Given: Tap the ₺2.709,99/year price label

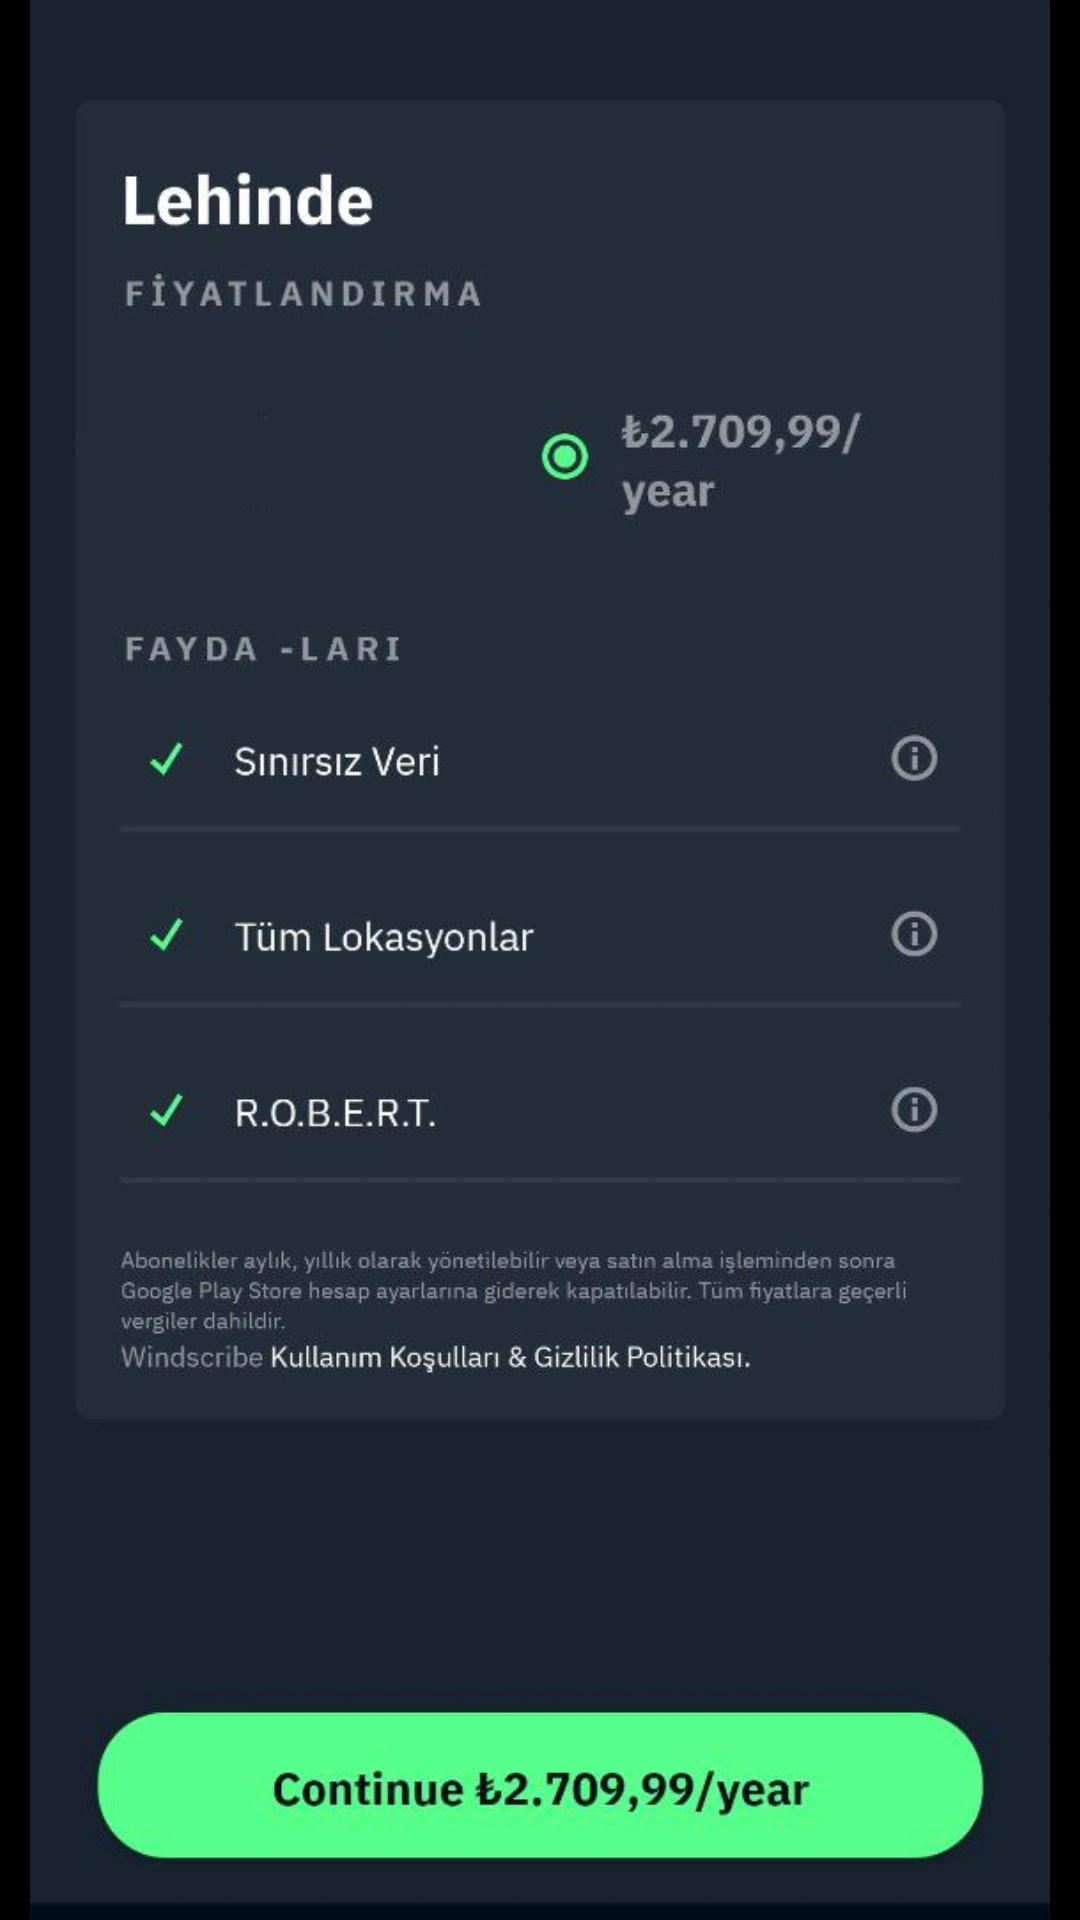Looking at the screenshot, I should click(740, 461).
